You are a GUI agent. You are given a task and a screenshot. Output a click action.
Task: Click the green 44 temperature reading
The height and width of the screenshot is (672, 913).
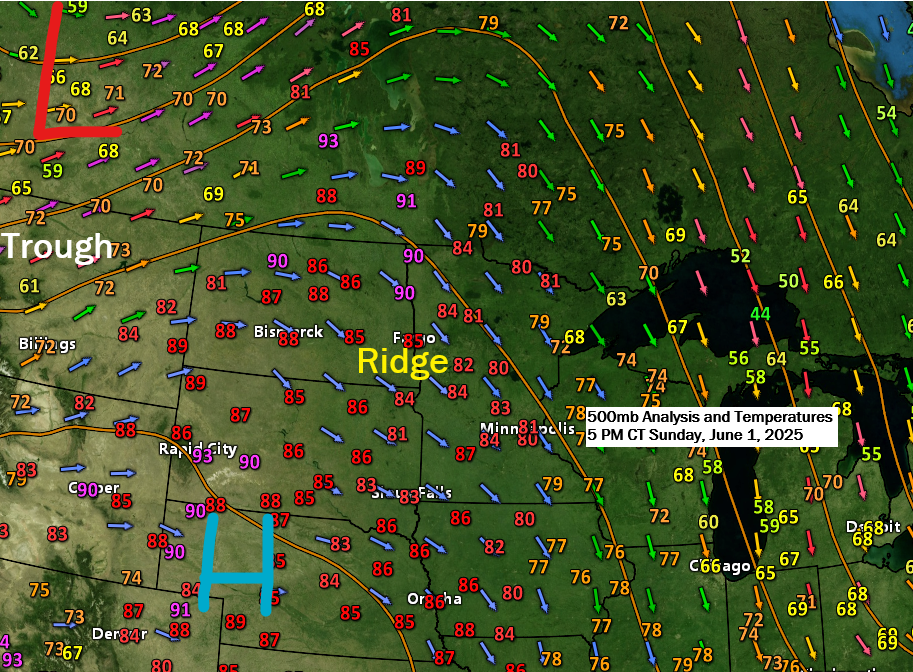point(761,314)
